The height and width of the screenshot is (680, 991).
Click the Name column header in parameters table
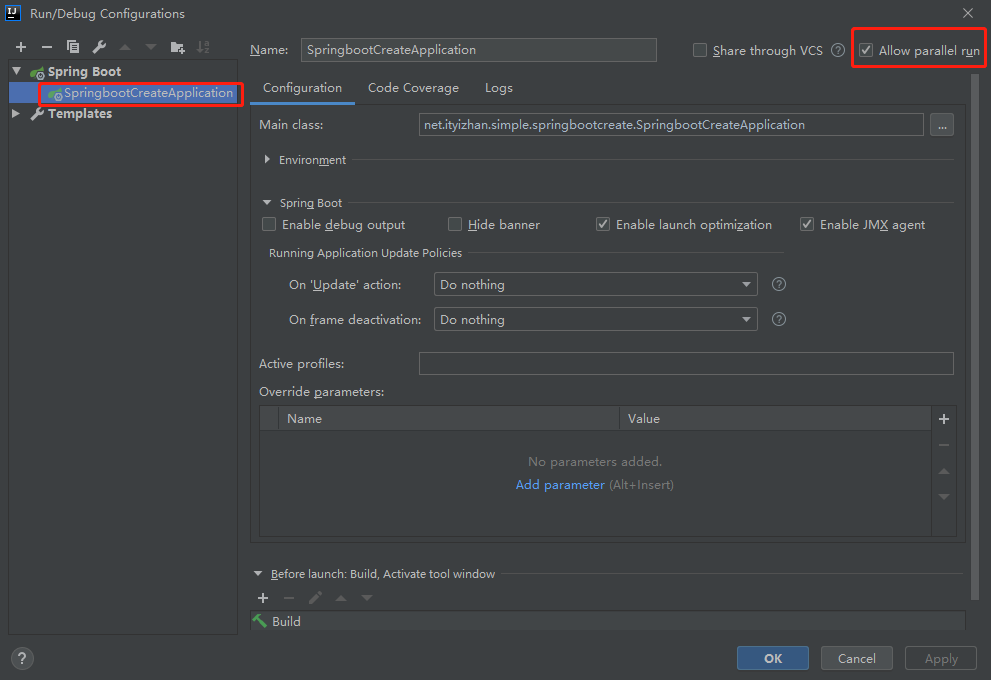click(448, 418)
